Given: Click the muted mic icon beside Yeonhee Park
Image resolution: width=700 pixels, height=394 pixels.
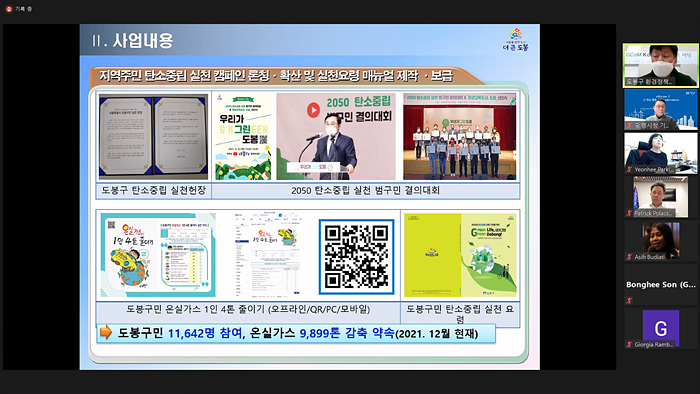Looking at the screenshot, I should (x=629, y=170).
